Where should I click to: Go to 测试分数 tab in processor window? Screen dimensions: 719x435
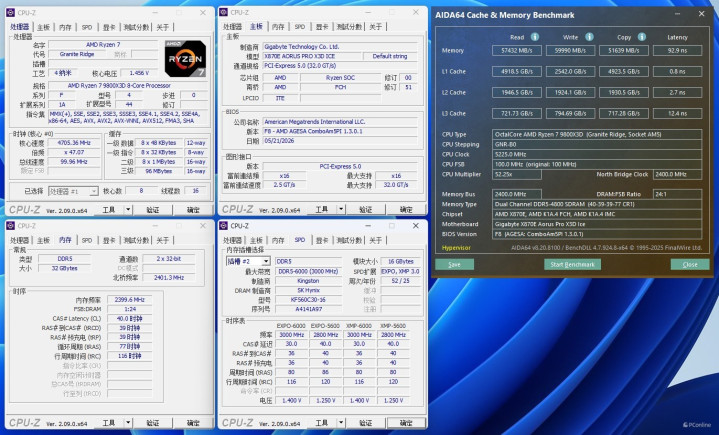(136, 28)
